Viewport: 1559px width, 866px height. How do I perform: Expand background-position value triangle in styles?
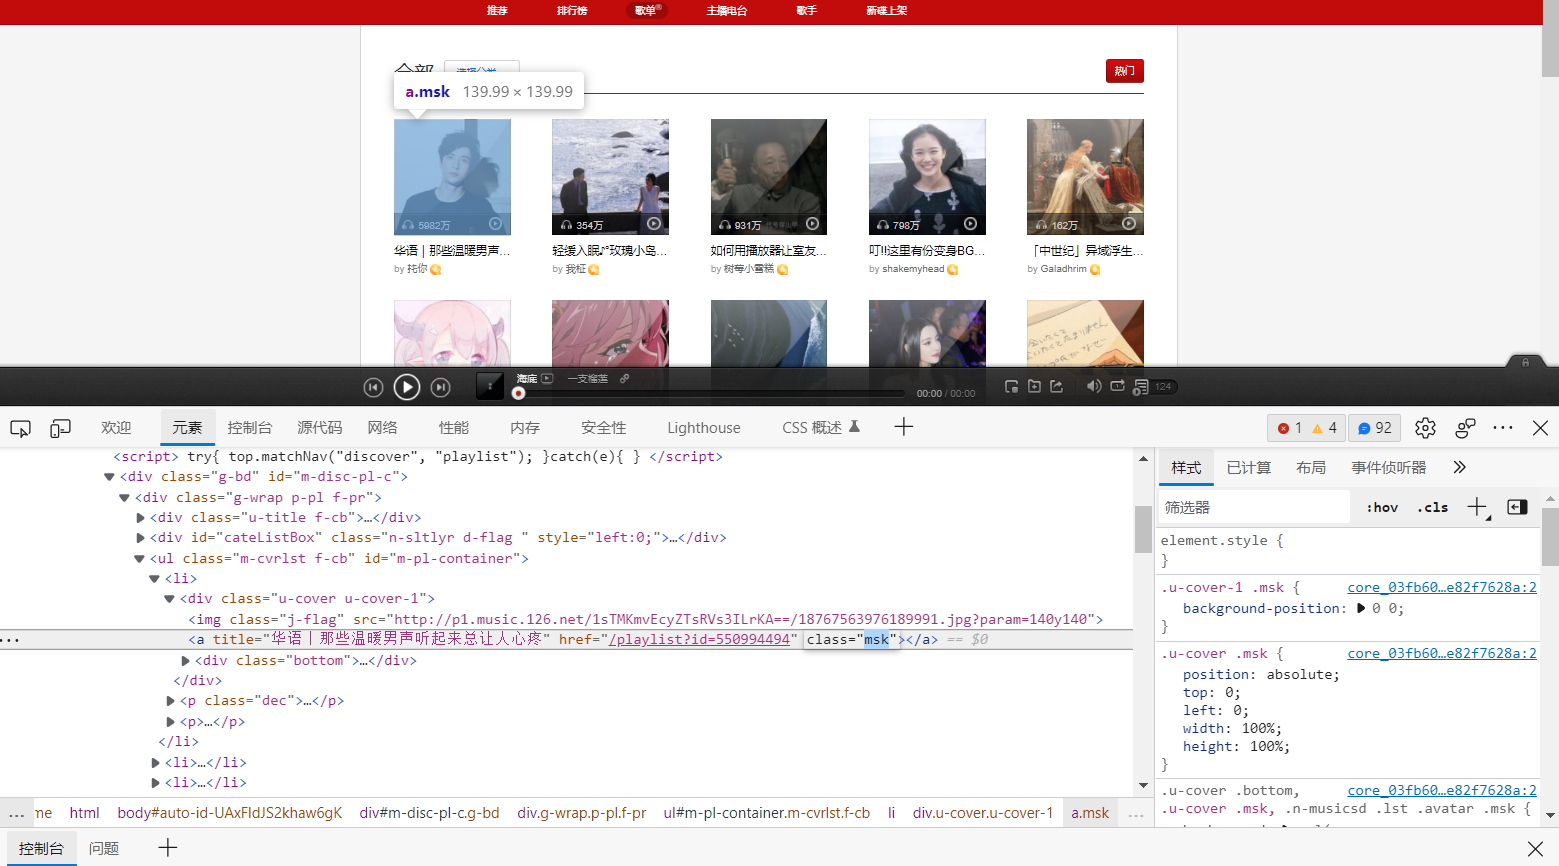coord(1360,608)
